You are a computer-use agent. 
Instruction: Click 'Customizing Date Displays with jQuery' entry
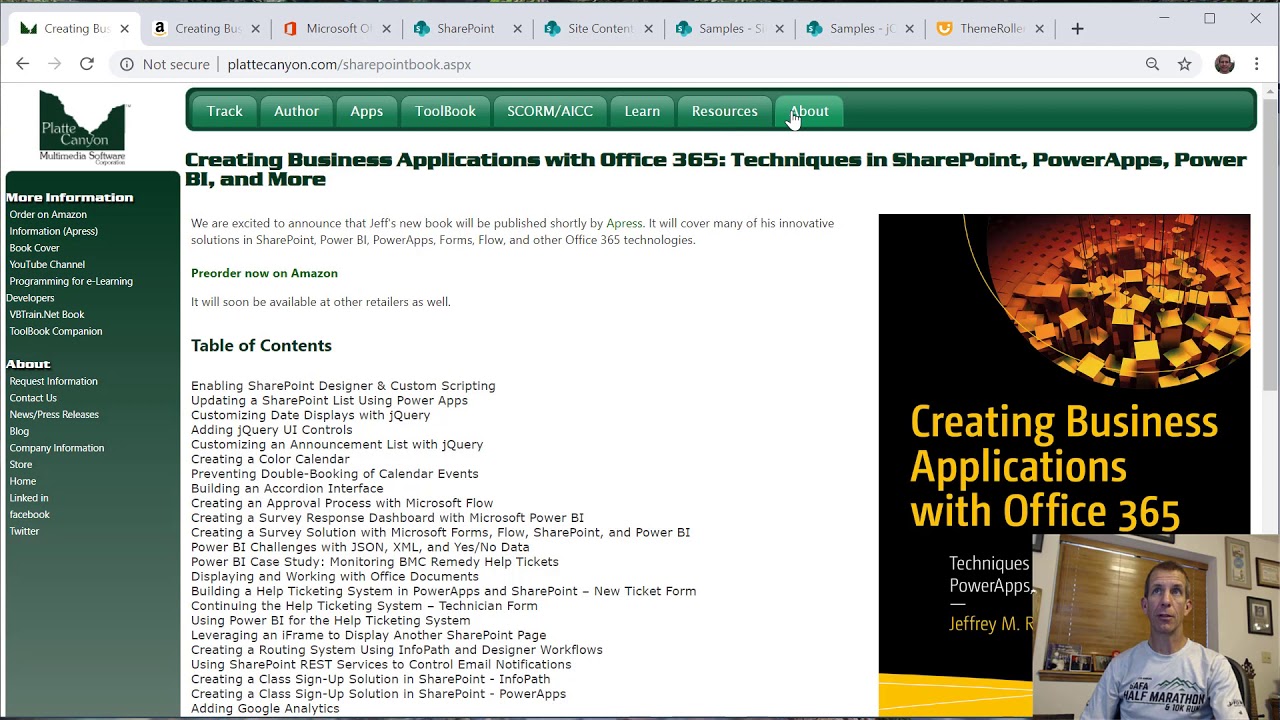click(x=310, y=415)
